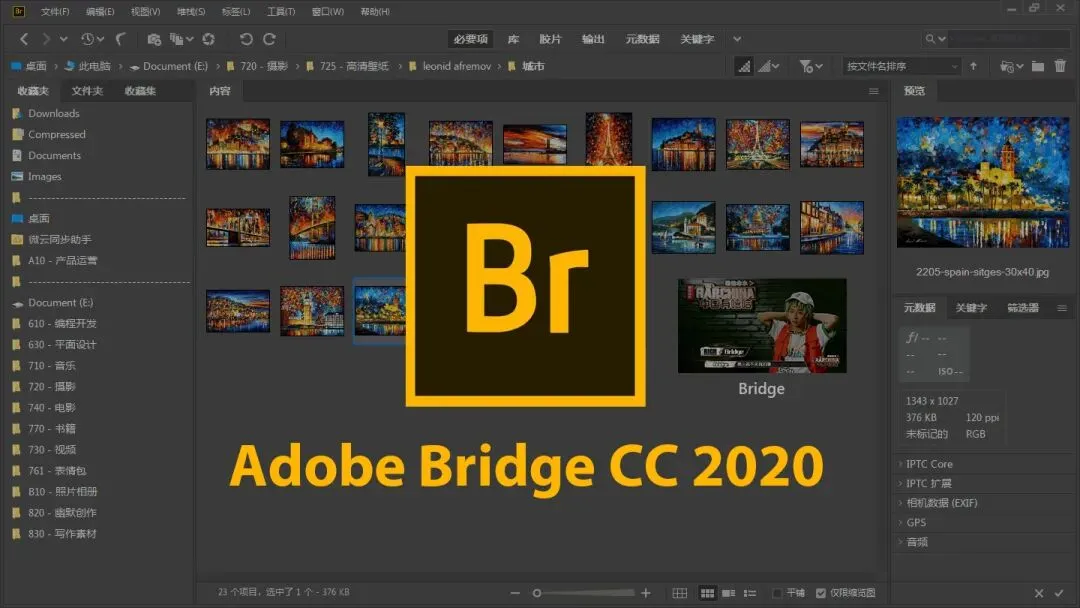Switch to the 胶片 workspace
Viewport: 1080px width, 608px height.
[550, 39]
